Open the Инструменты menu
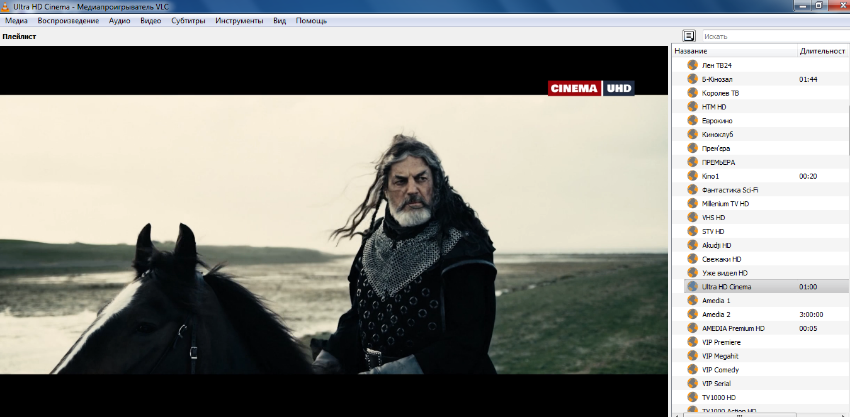 pyautogui.click(x=239, y=21)
